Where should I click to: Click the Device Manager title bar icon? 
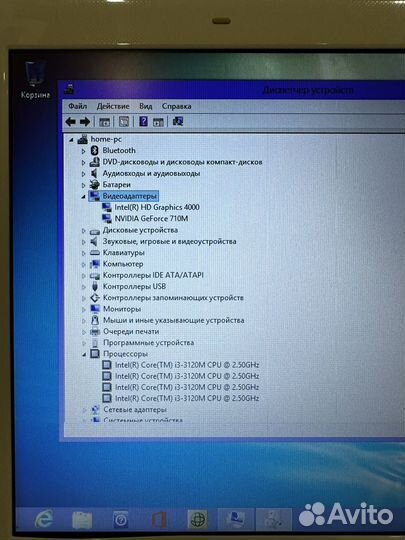point(69,89)
